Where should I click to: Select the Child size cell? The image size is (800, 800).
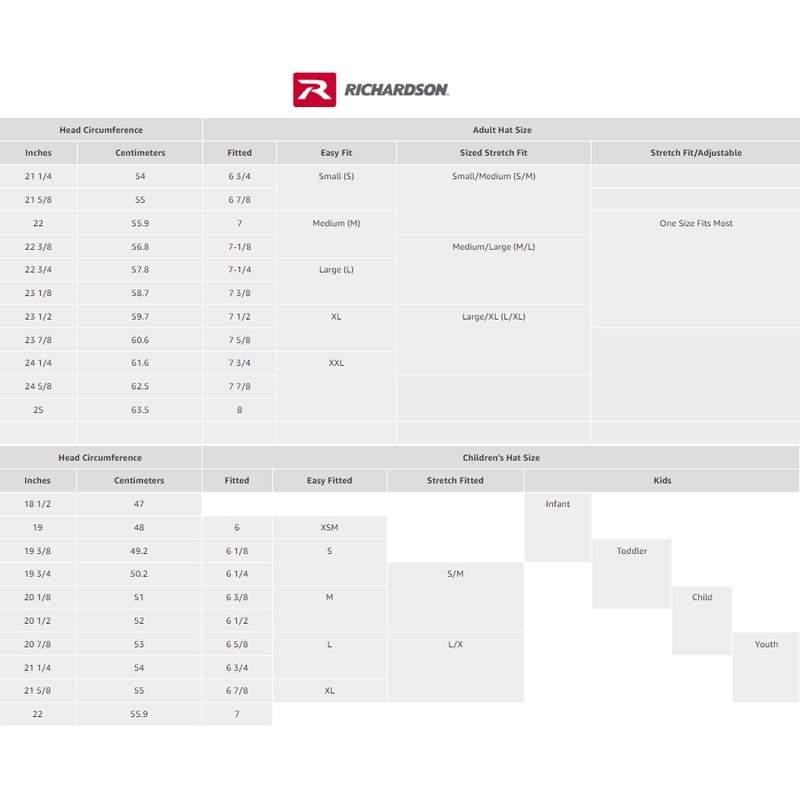(702, 598)
